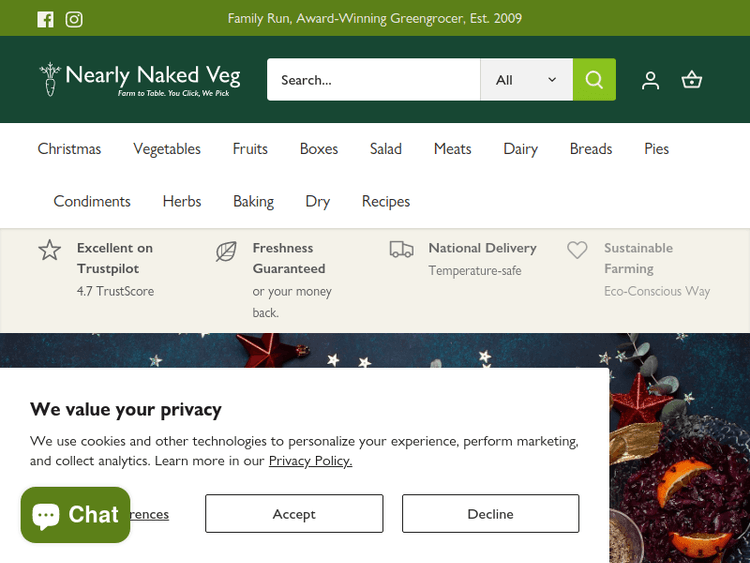The height and width of the screenshot is (563, 750).
Task: Click the Freshness Guaranteed leaf icon
Action: (x=226, y=251)
